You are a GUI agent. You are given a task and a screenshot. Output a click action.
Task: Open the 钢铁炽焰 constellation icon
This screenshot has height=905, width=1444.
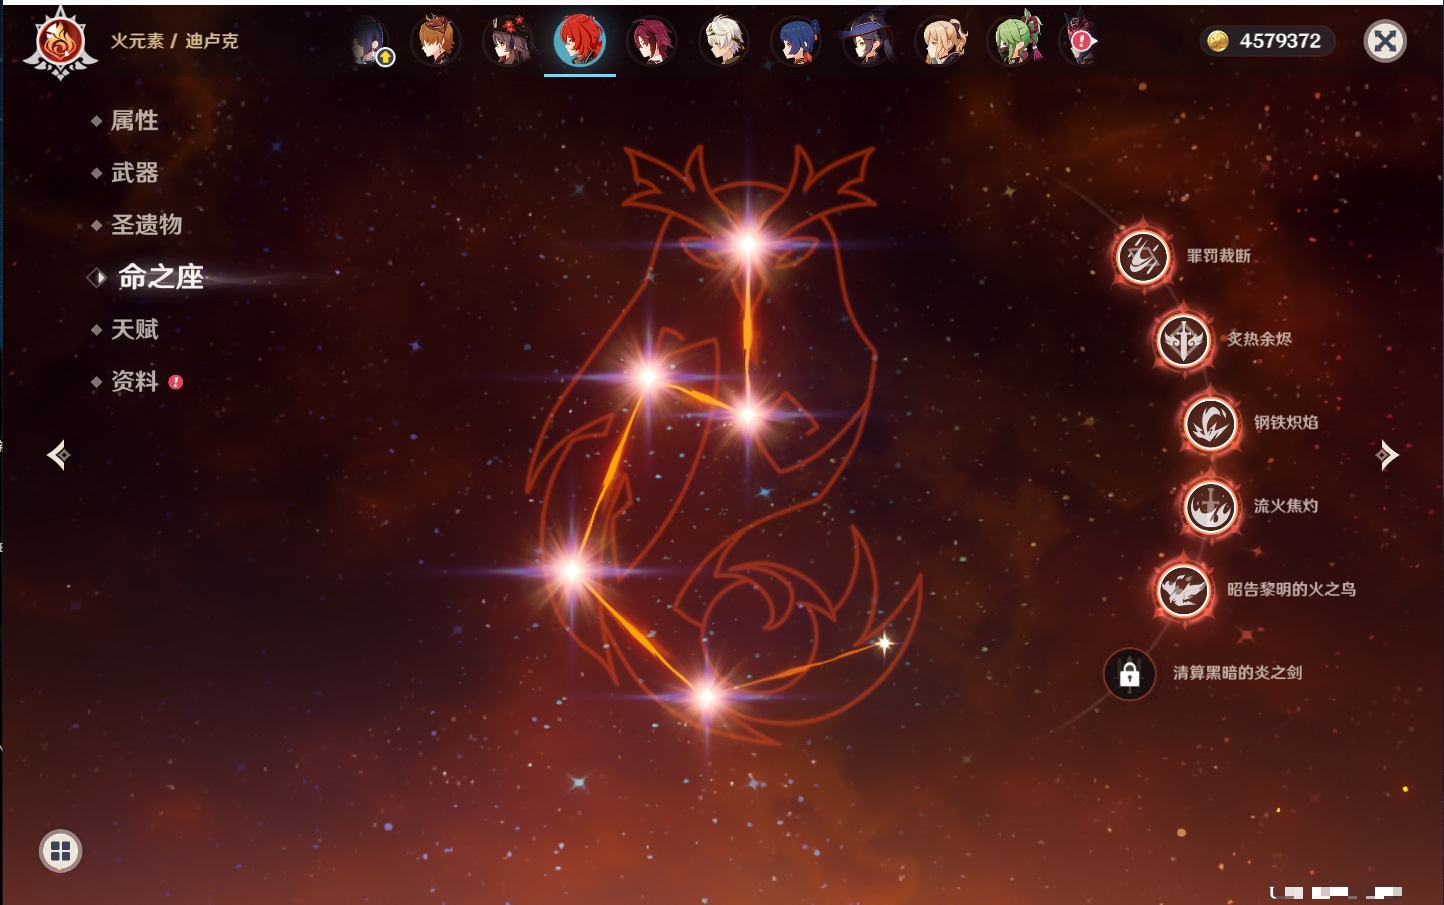[x=1210, y=423]
